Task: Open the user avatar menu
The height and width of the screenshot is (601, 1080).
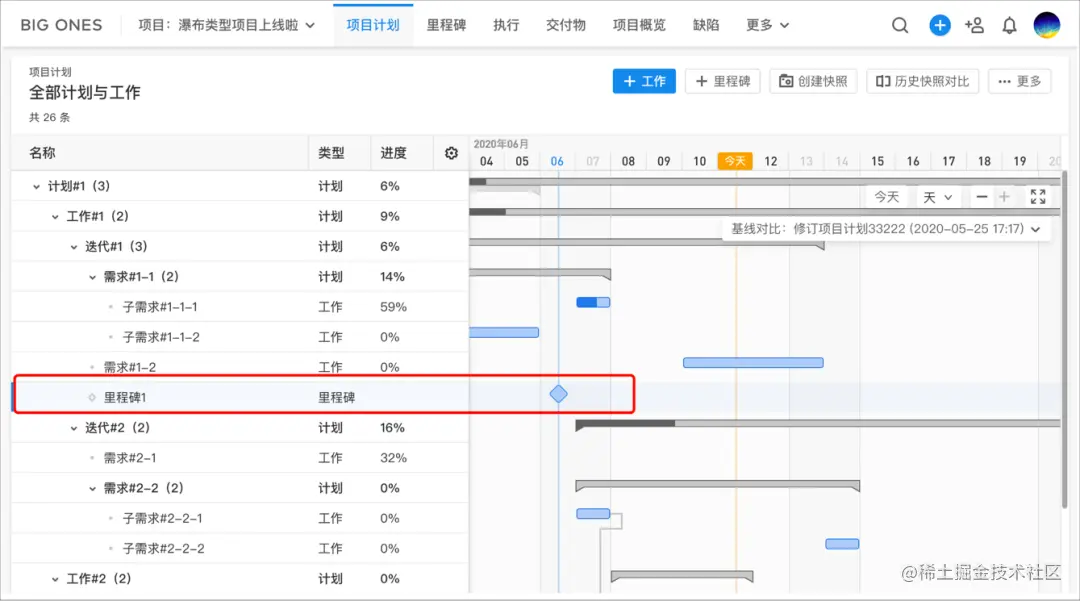Action: pyautogui.click(x=1046, y=26)
